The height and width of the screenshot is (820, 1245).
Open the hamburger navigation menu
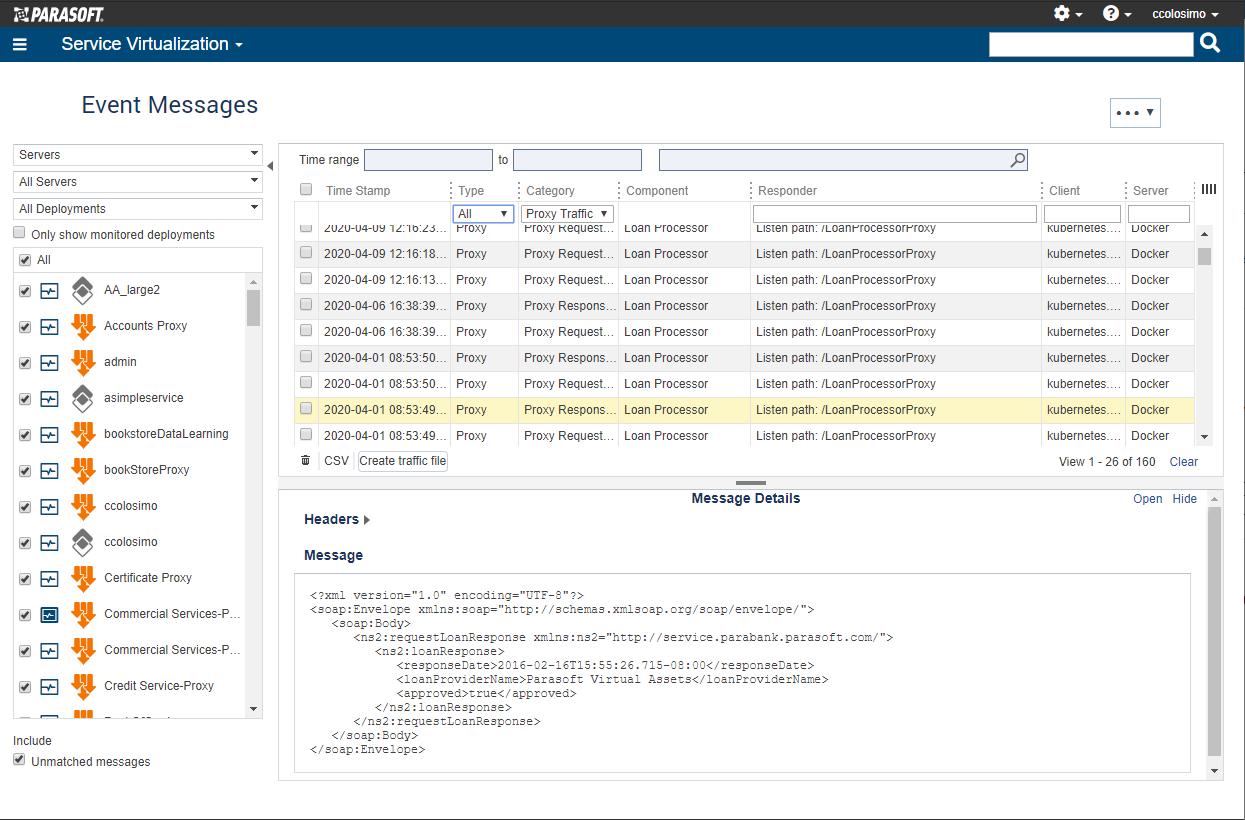click(20, 44)
